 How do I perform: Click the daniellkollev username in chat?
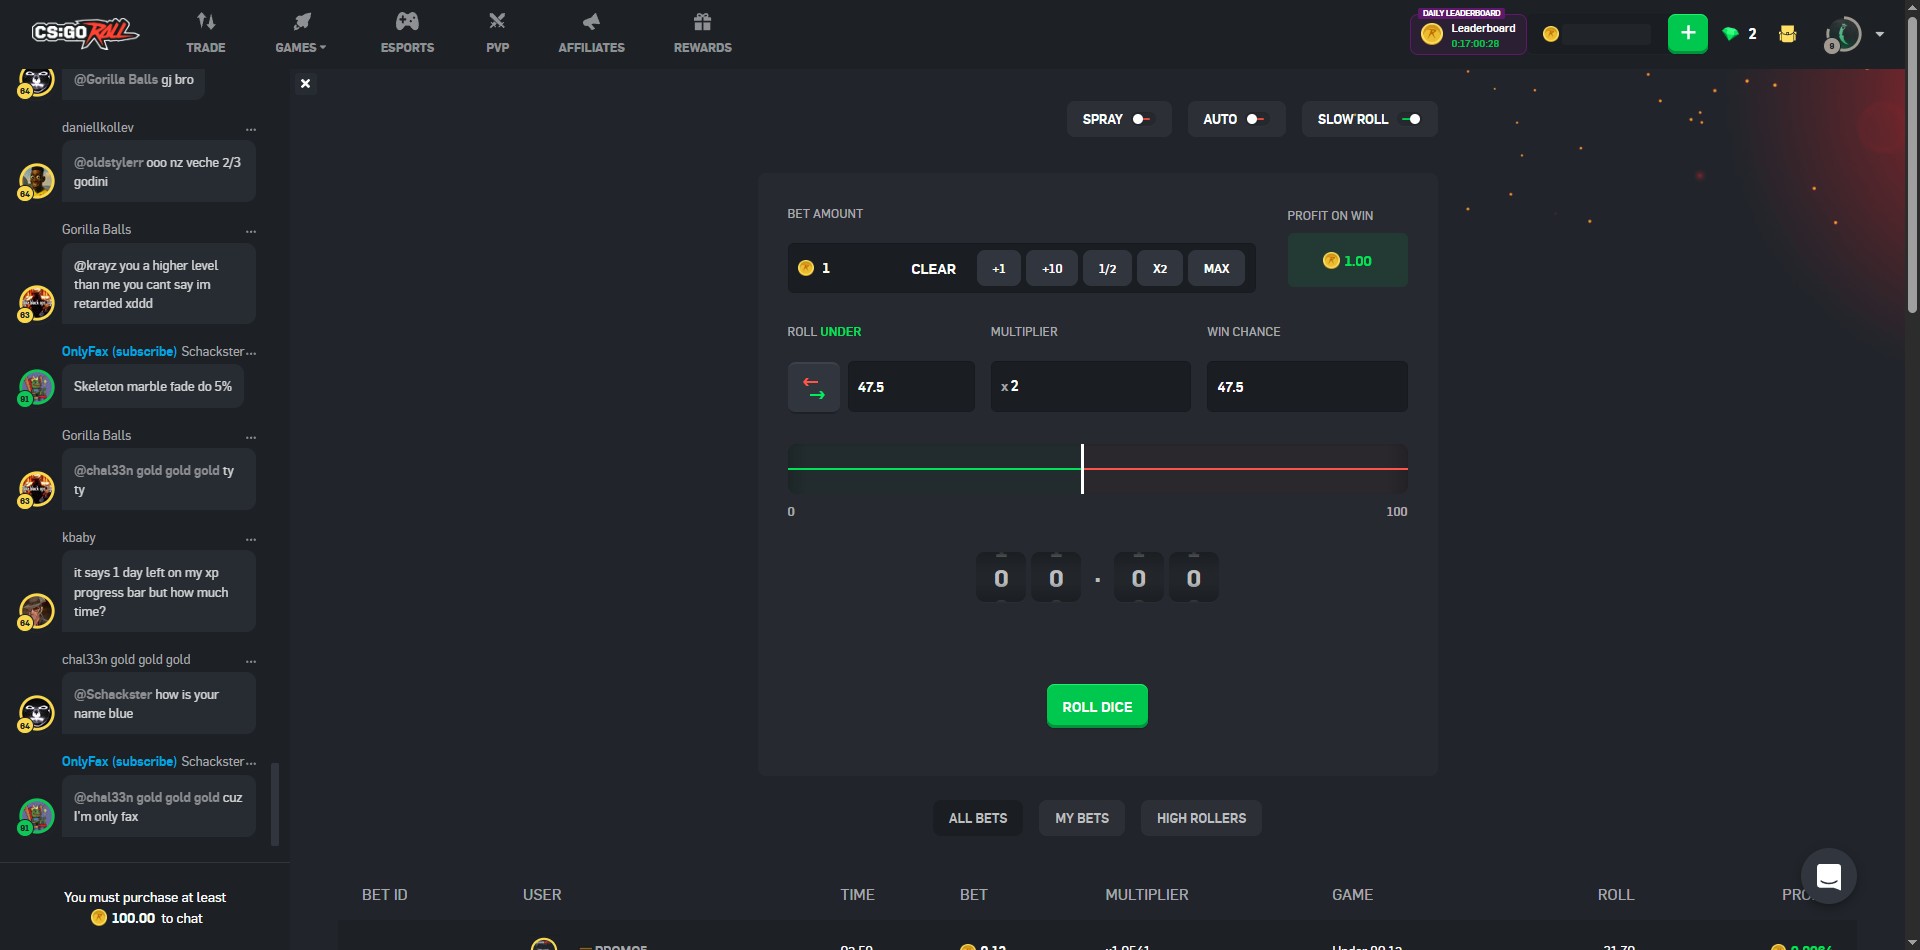coord(98,128)
